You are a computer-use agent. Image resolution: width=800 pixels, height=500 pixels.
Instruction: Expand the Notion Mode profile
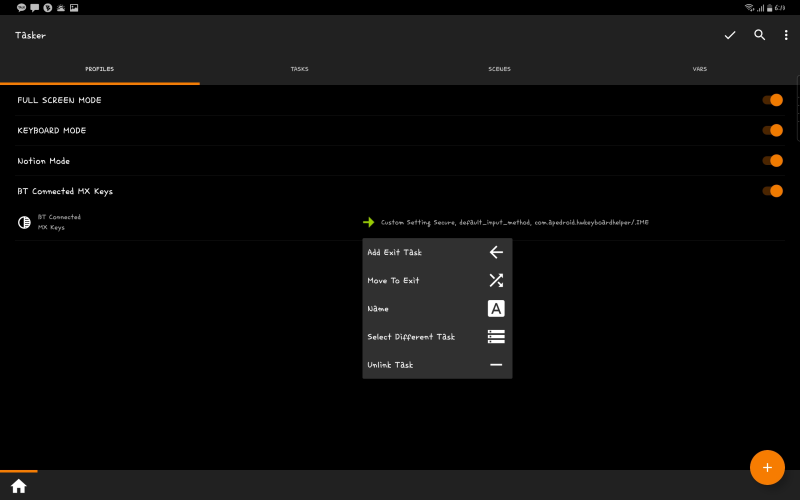coord(43,161)
